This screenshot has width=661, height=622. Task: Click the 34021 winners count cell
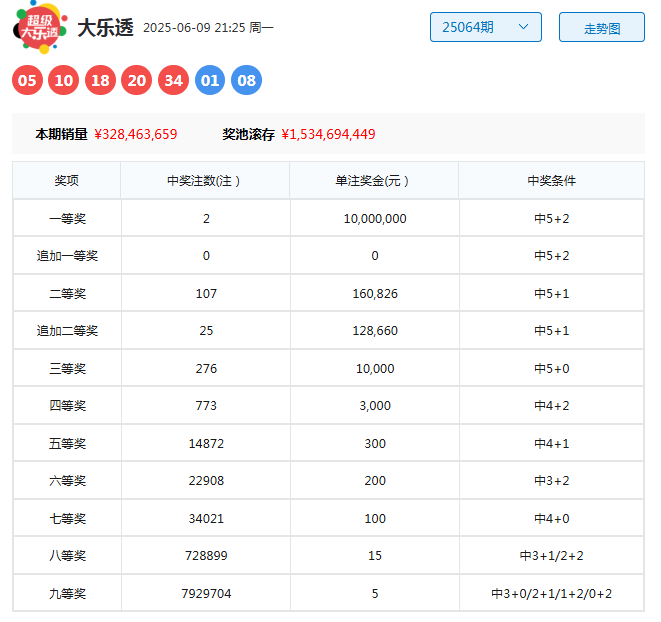pyautogui.click(x=206, y=519)
